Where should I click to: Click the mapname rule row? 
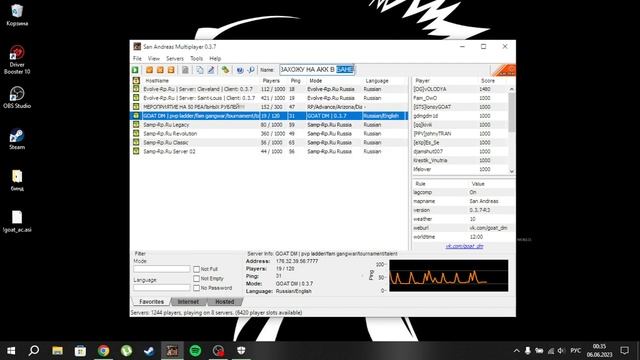pyautogui.click(x=464, y=201)
